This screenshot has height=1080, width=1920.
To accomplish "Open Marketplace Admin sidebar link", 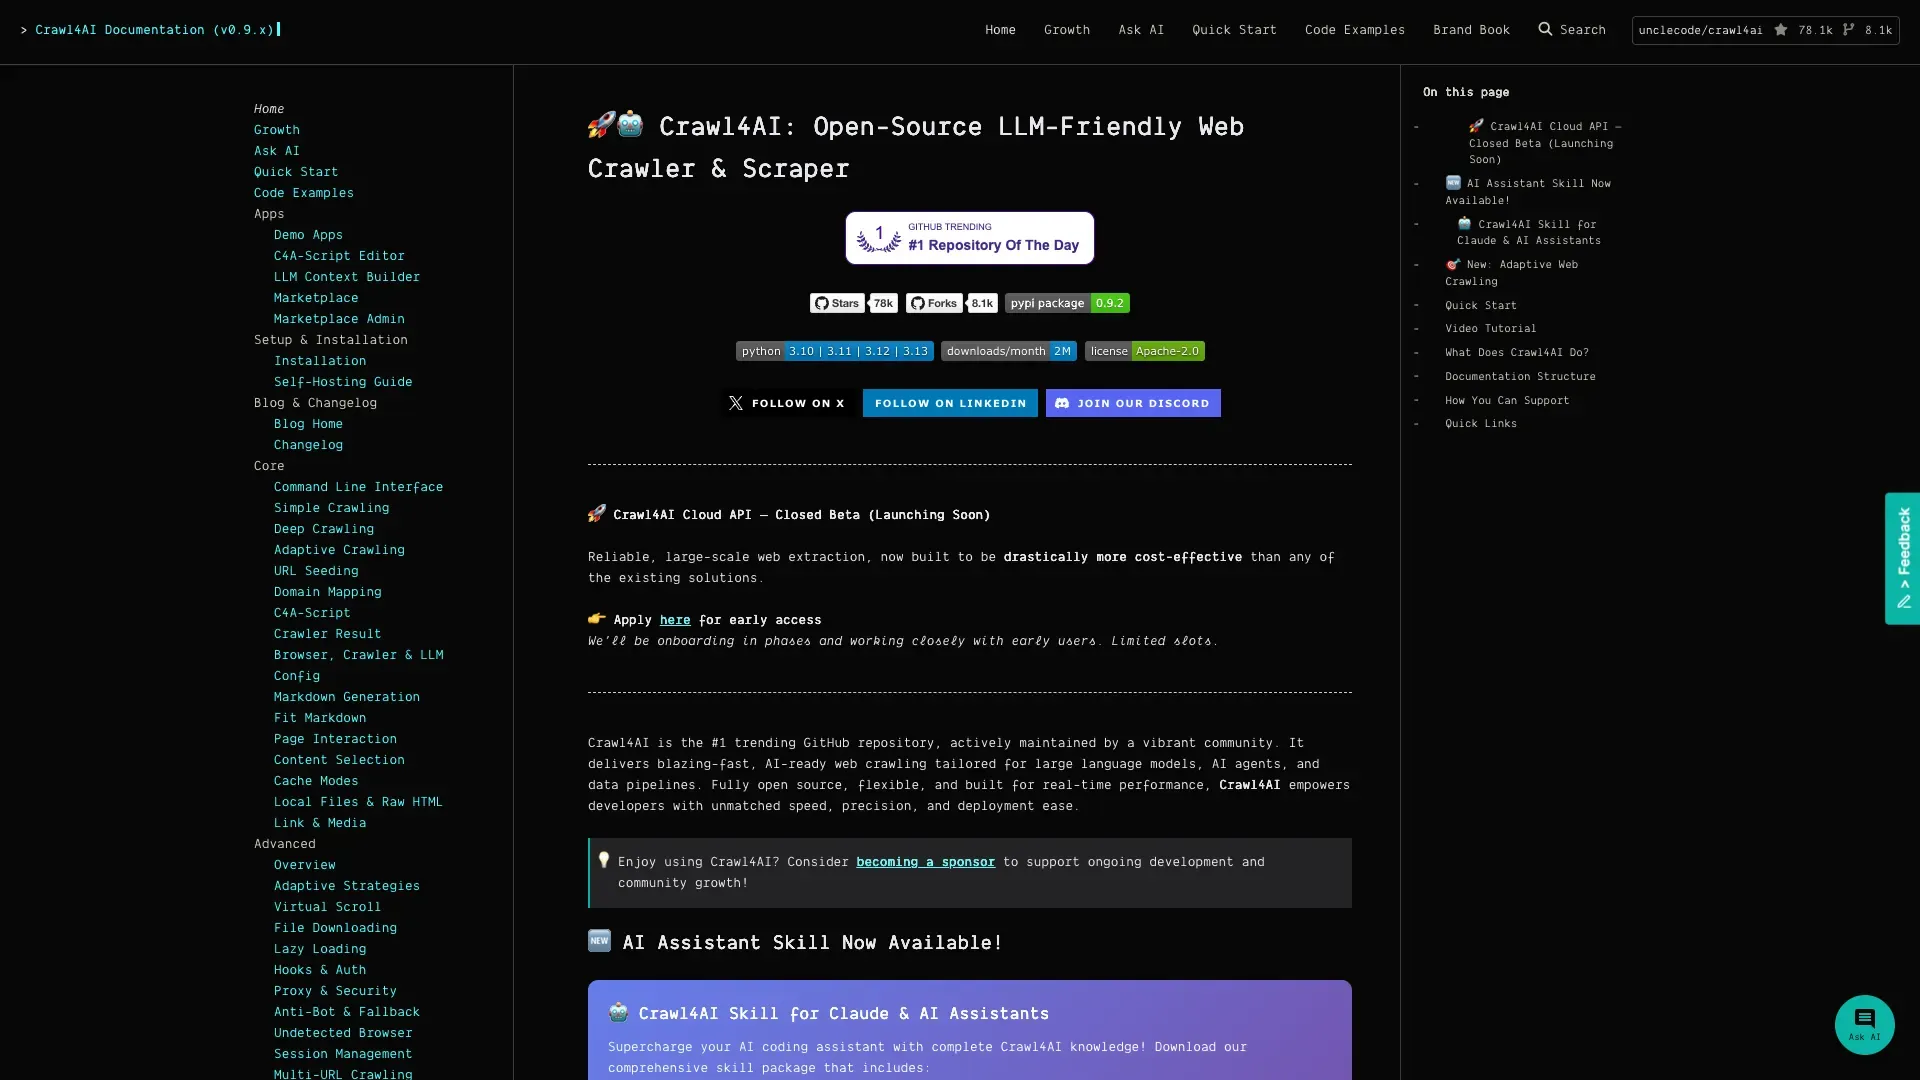I will 339,319.
